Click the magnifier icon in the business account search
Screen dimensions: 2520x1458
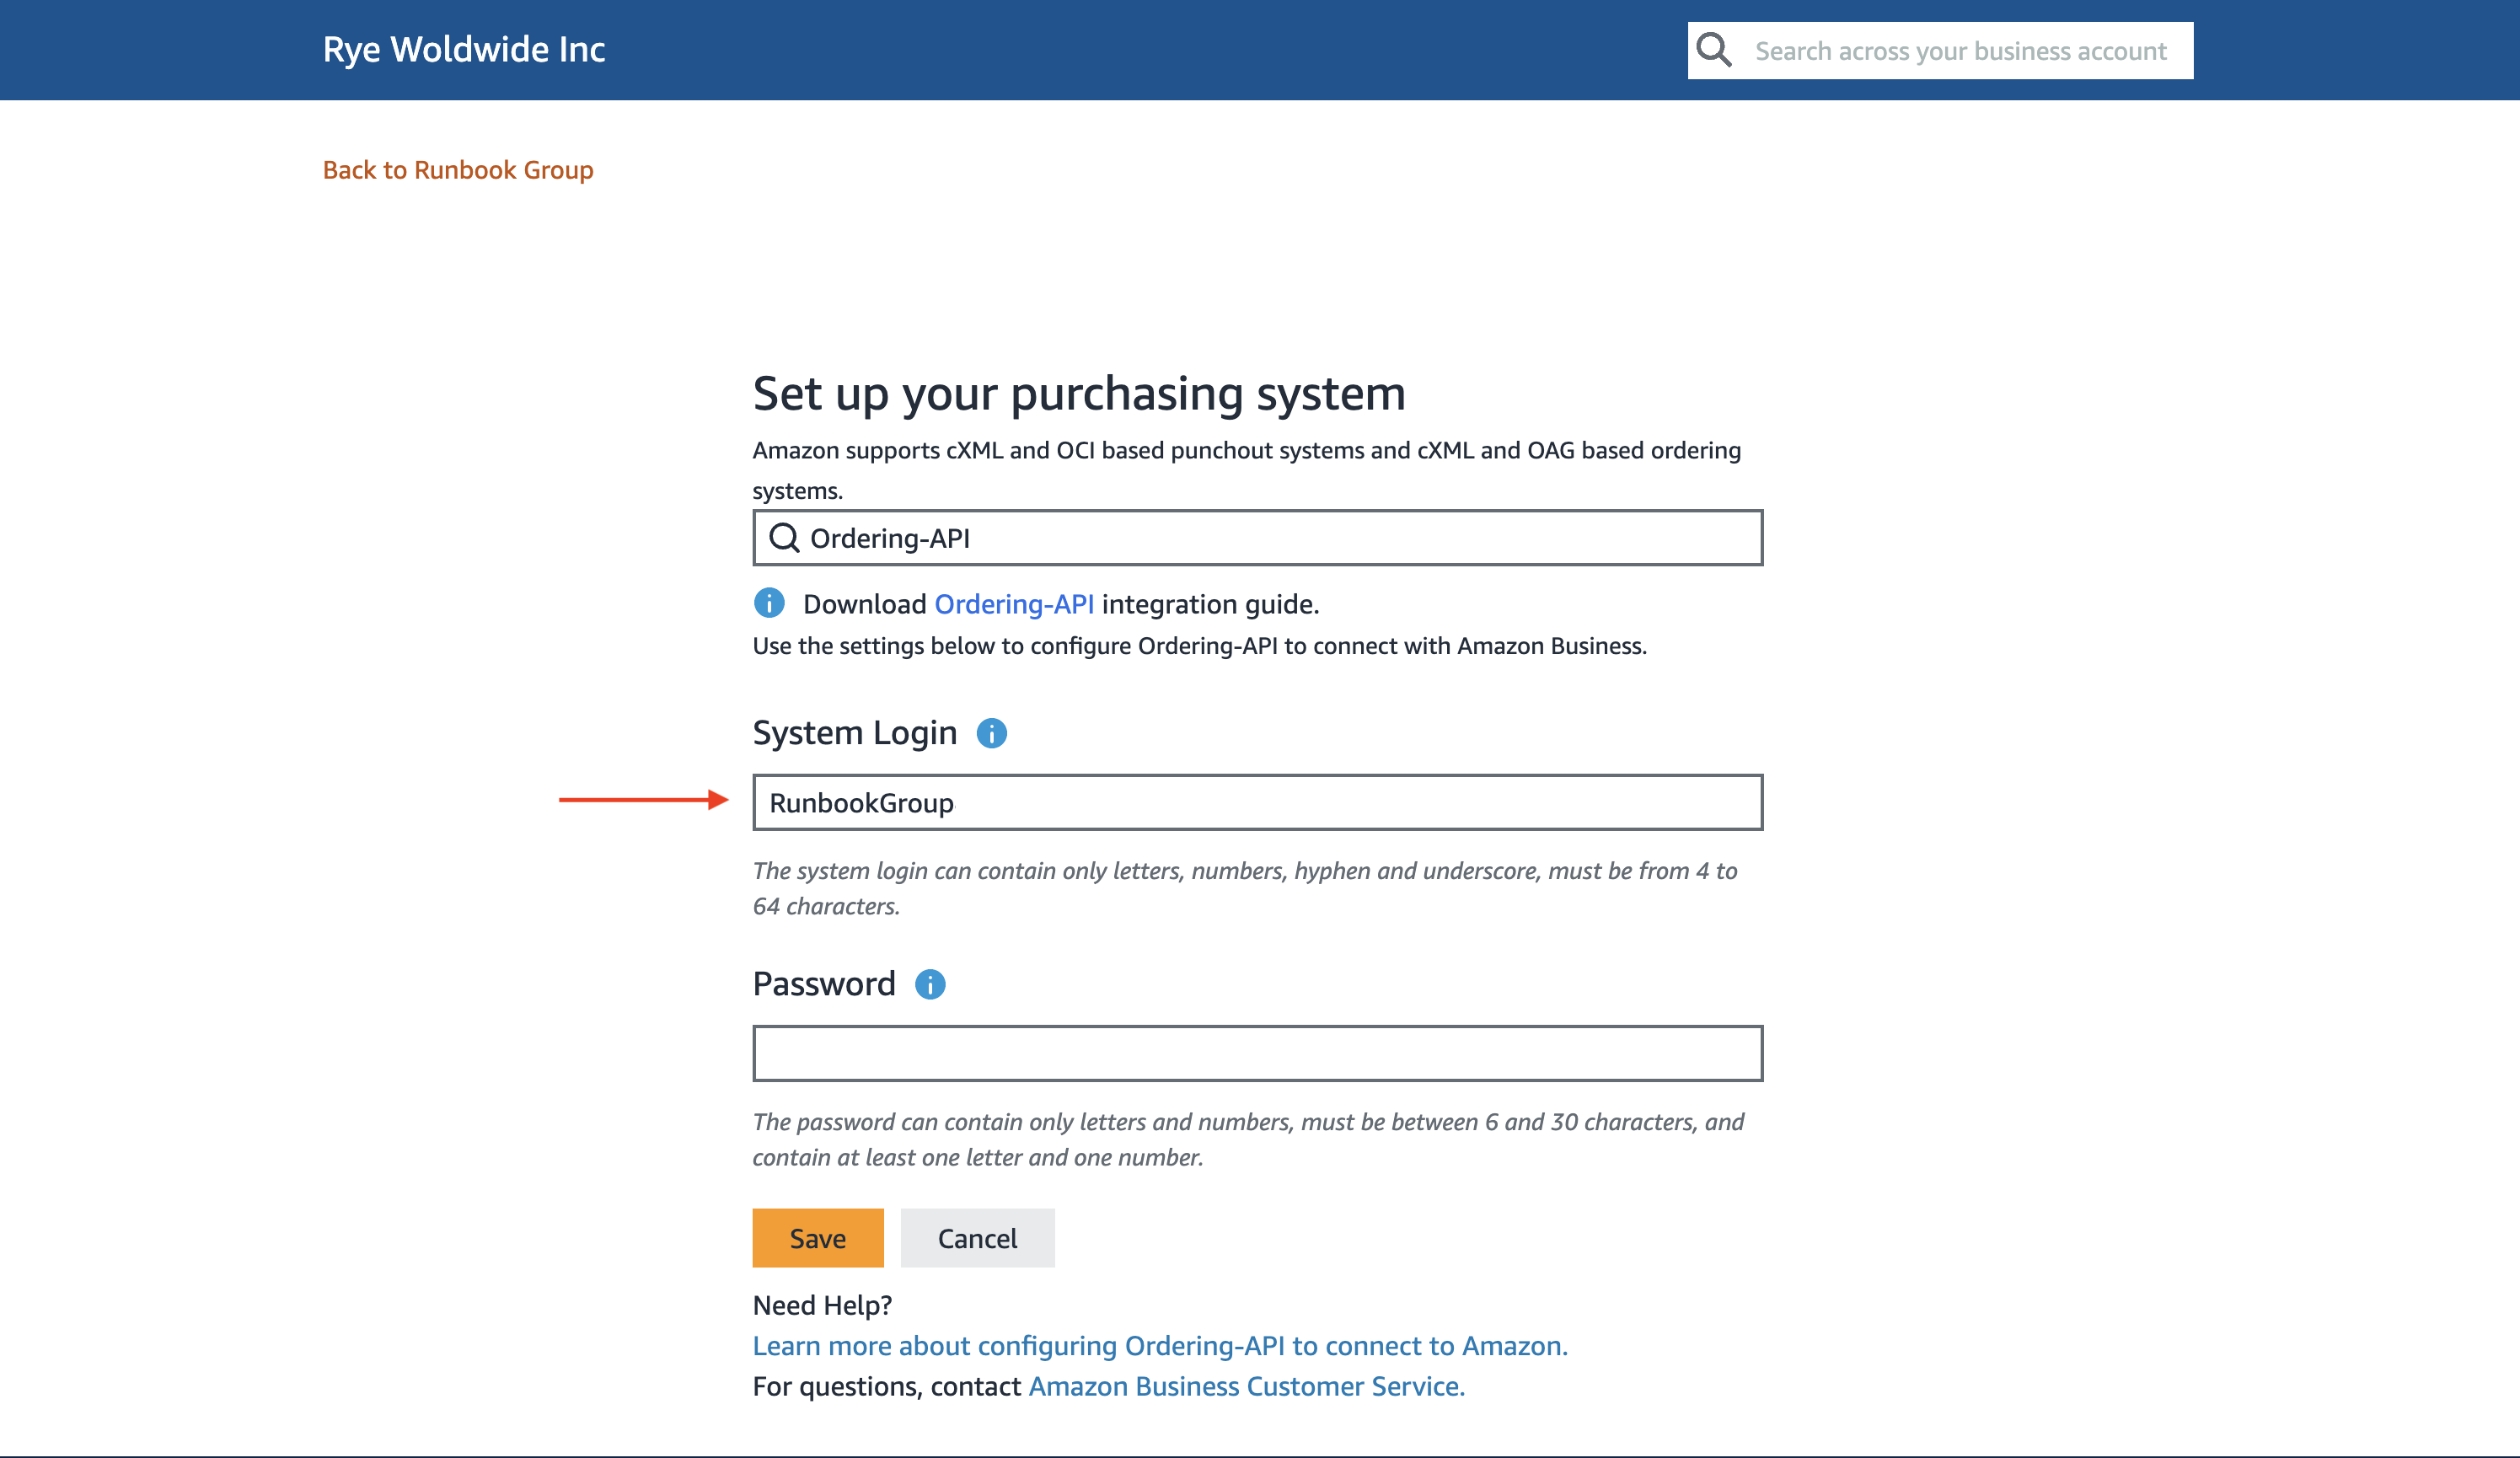tap(1714, 49)
